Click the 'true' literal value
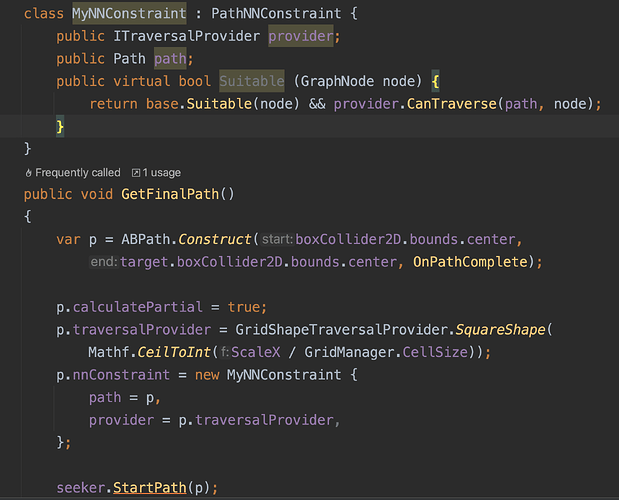This screenshot has width=619, height=500. (243, 307)
